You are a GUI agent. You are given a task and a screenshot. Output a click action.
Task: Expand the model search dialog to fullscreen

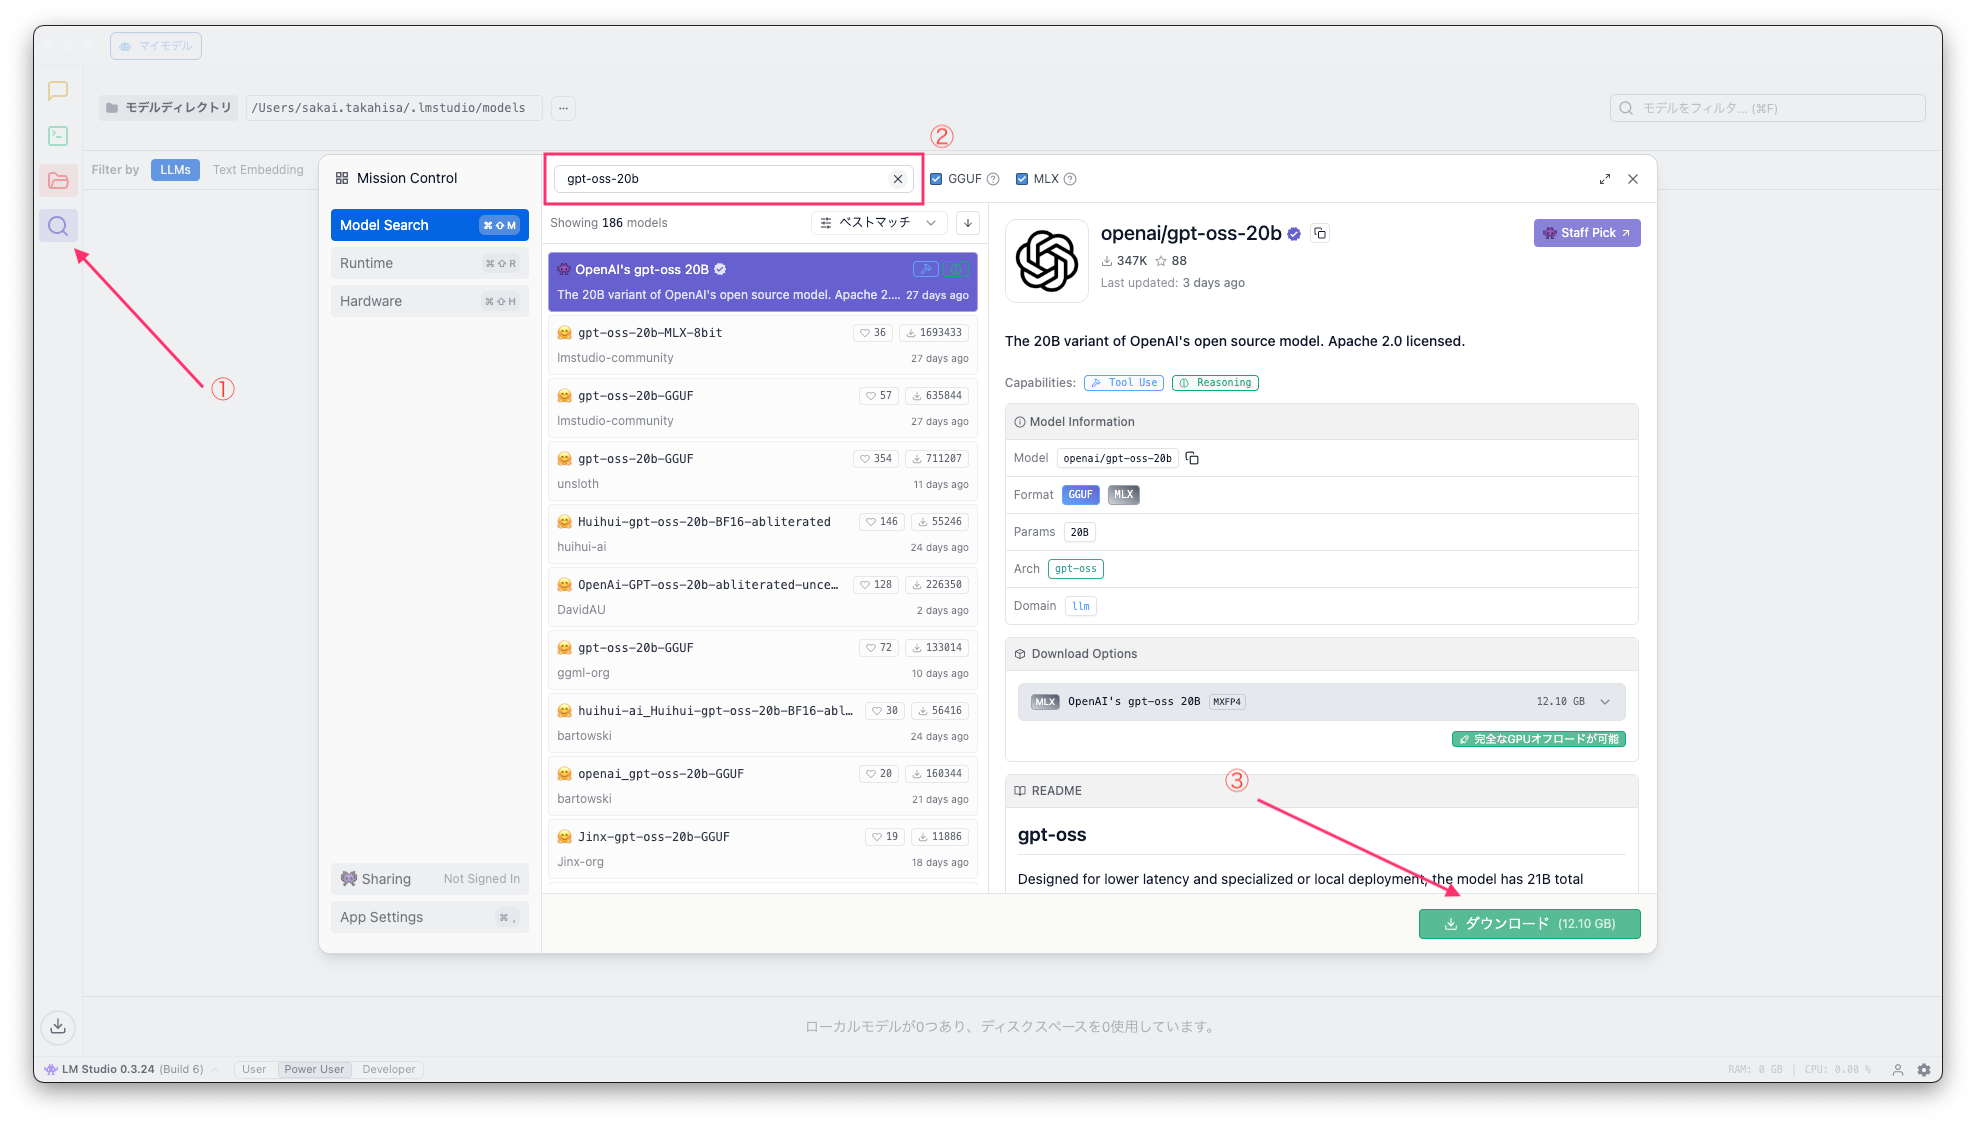(x=1605, y=179)
